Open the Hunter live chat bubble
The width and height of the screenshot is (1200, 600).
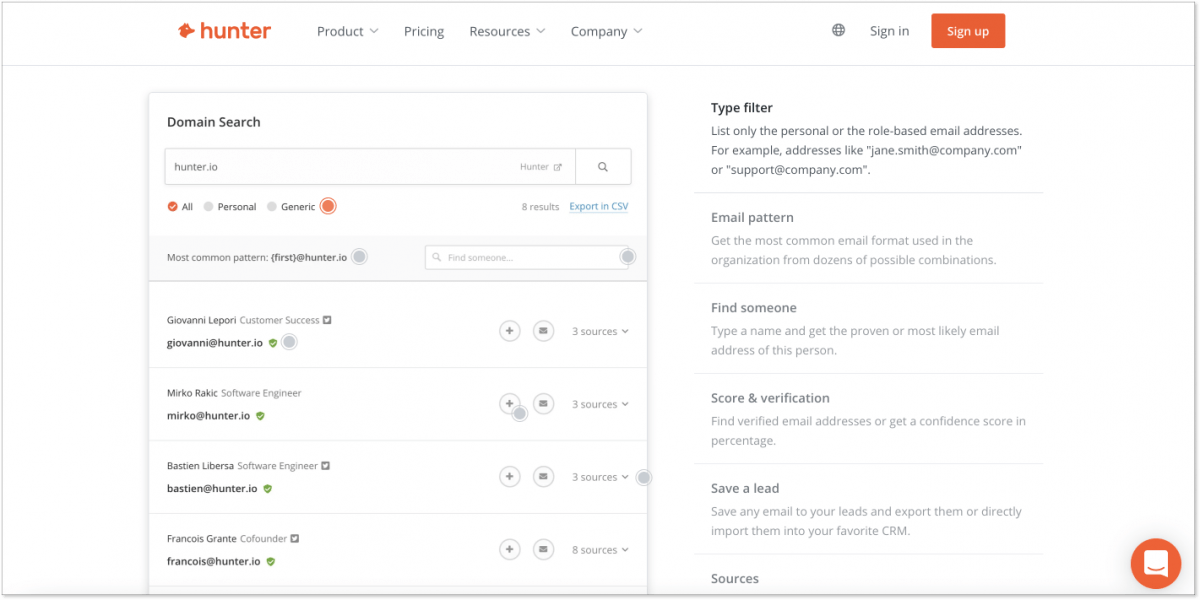(1156, 563)
